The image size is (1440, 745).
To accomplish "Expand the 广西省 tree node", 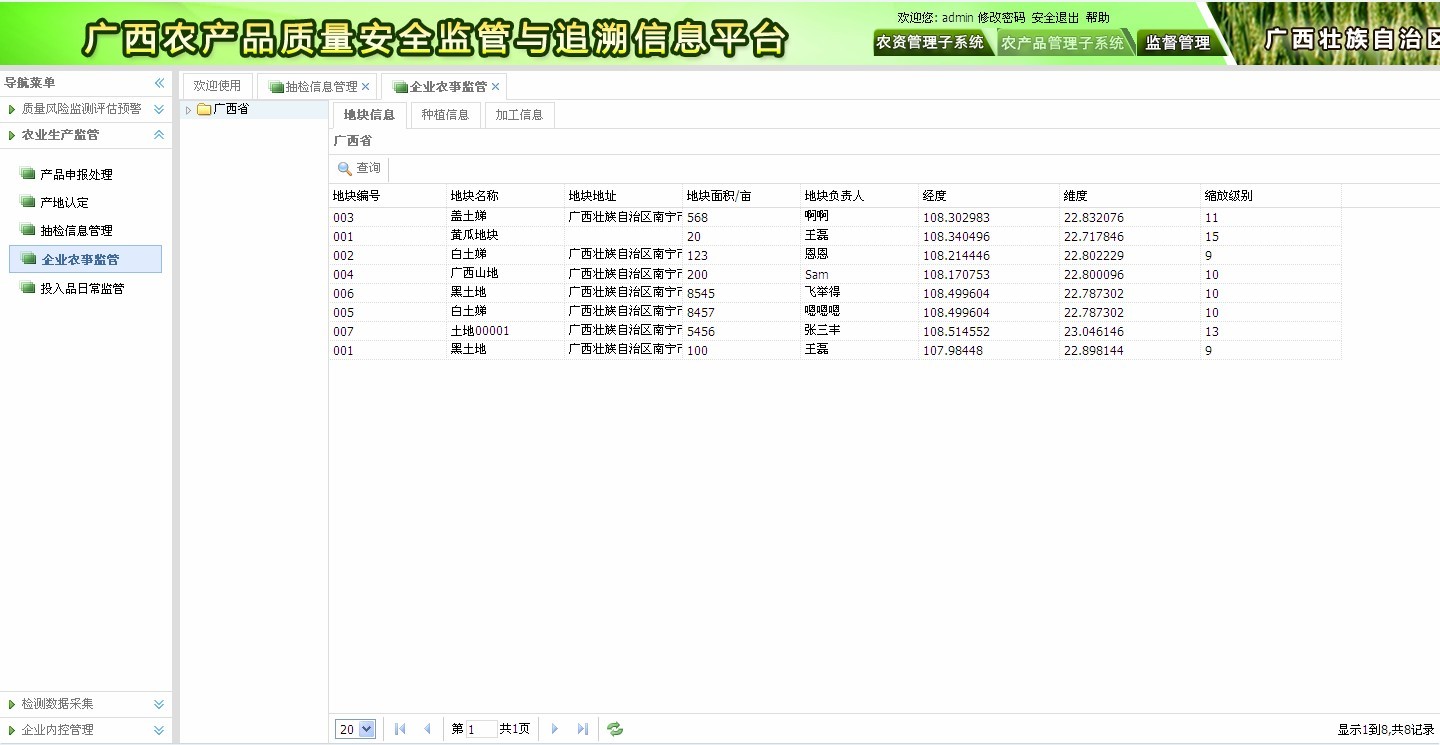I will click(188, 110).
